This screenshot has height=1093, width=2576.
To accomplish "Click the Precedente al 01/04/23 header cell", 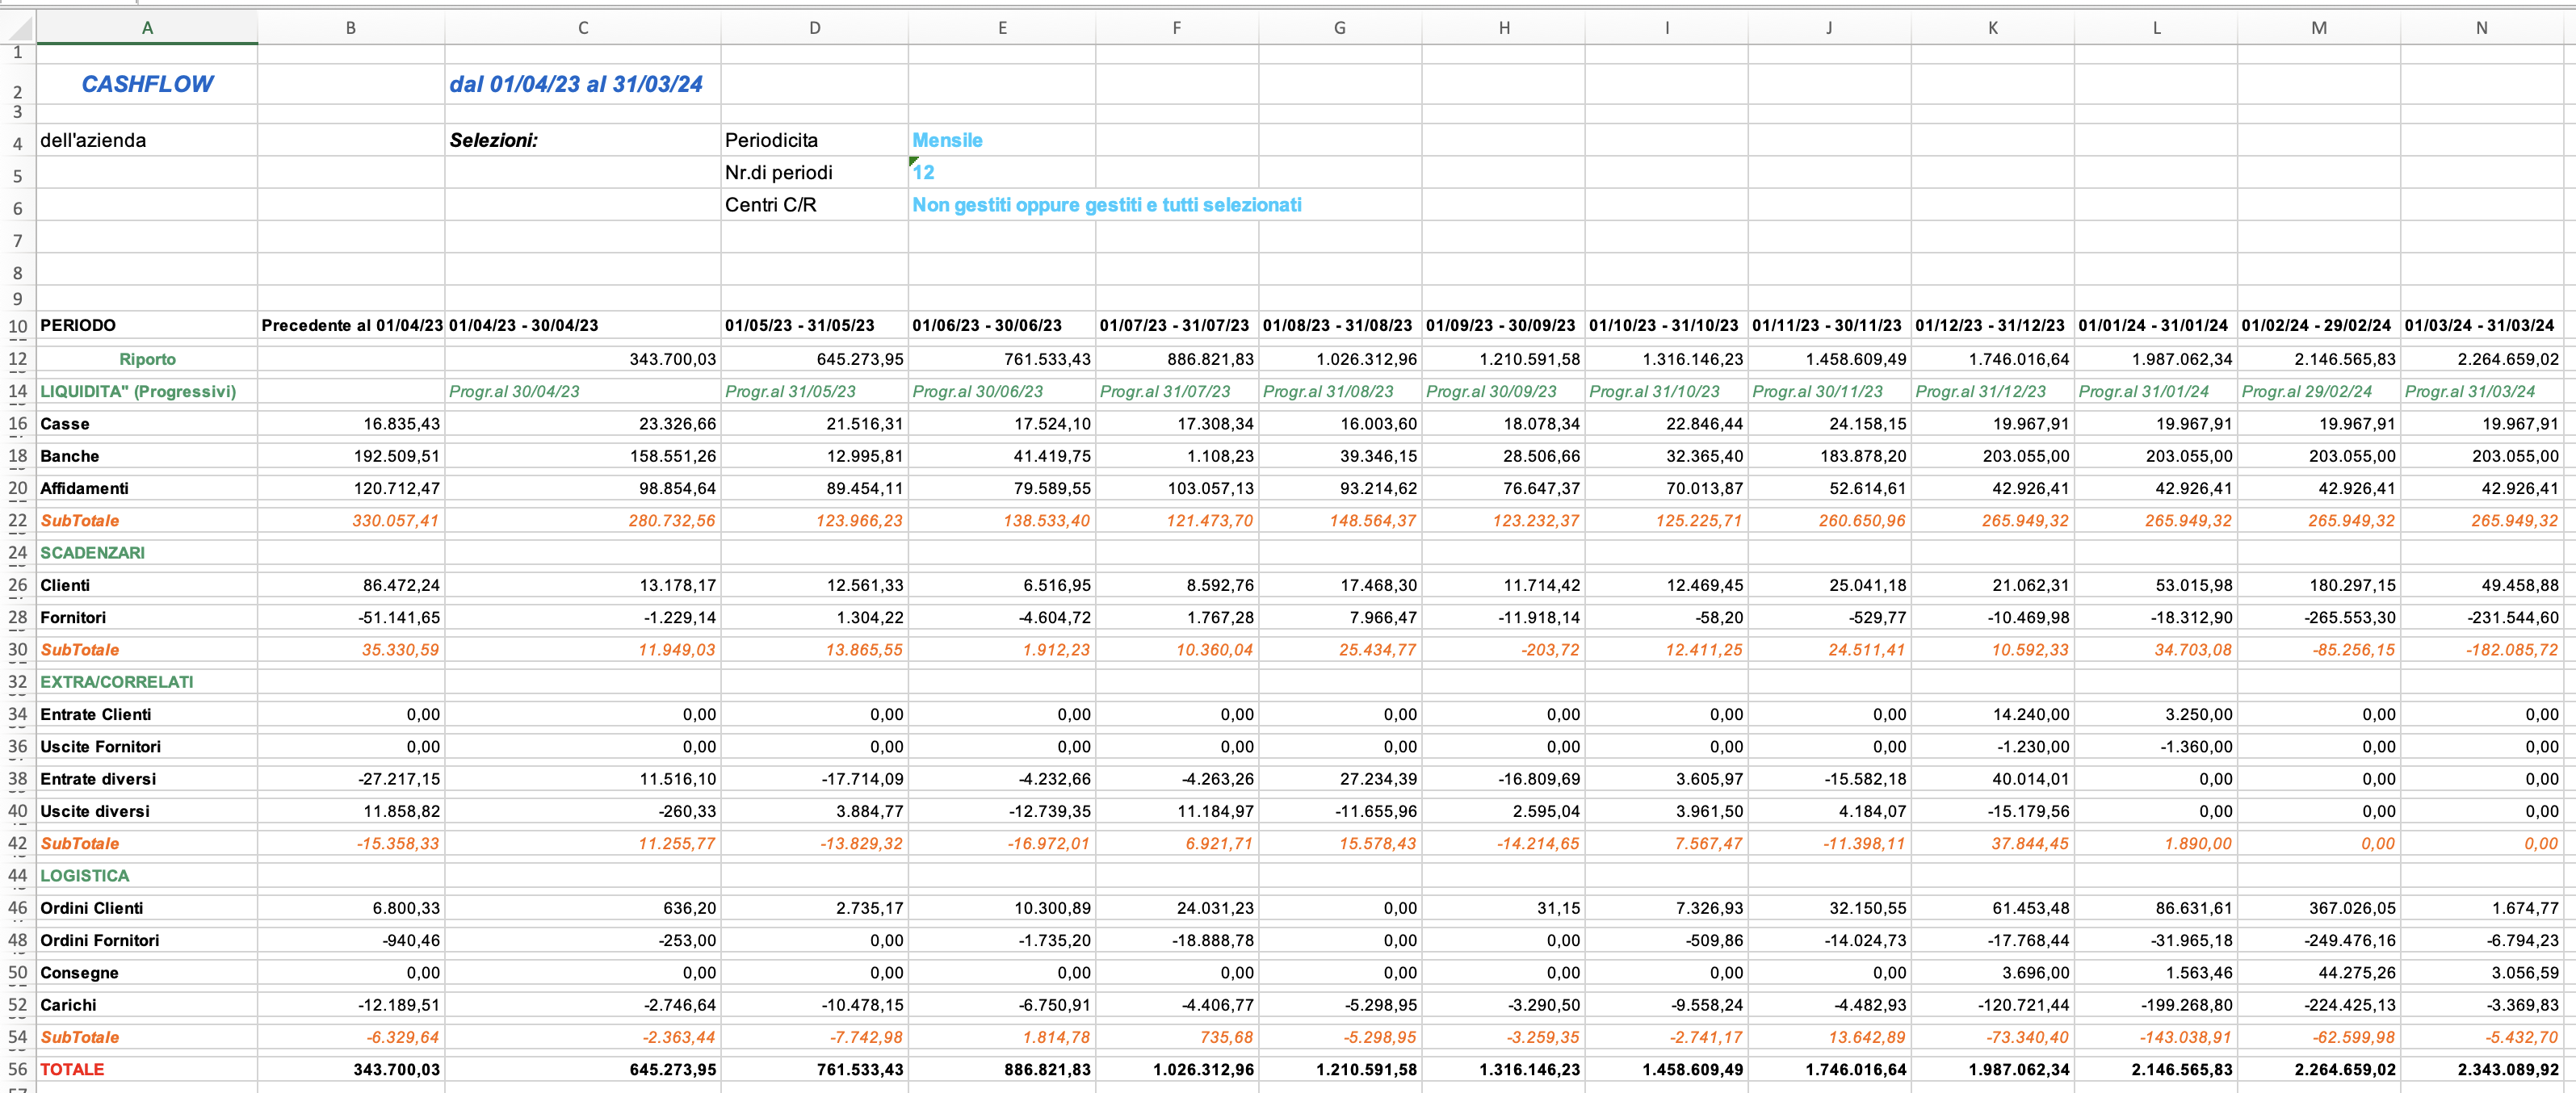I will click(351, 325).
